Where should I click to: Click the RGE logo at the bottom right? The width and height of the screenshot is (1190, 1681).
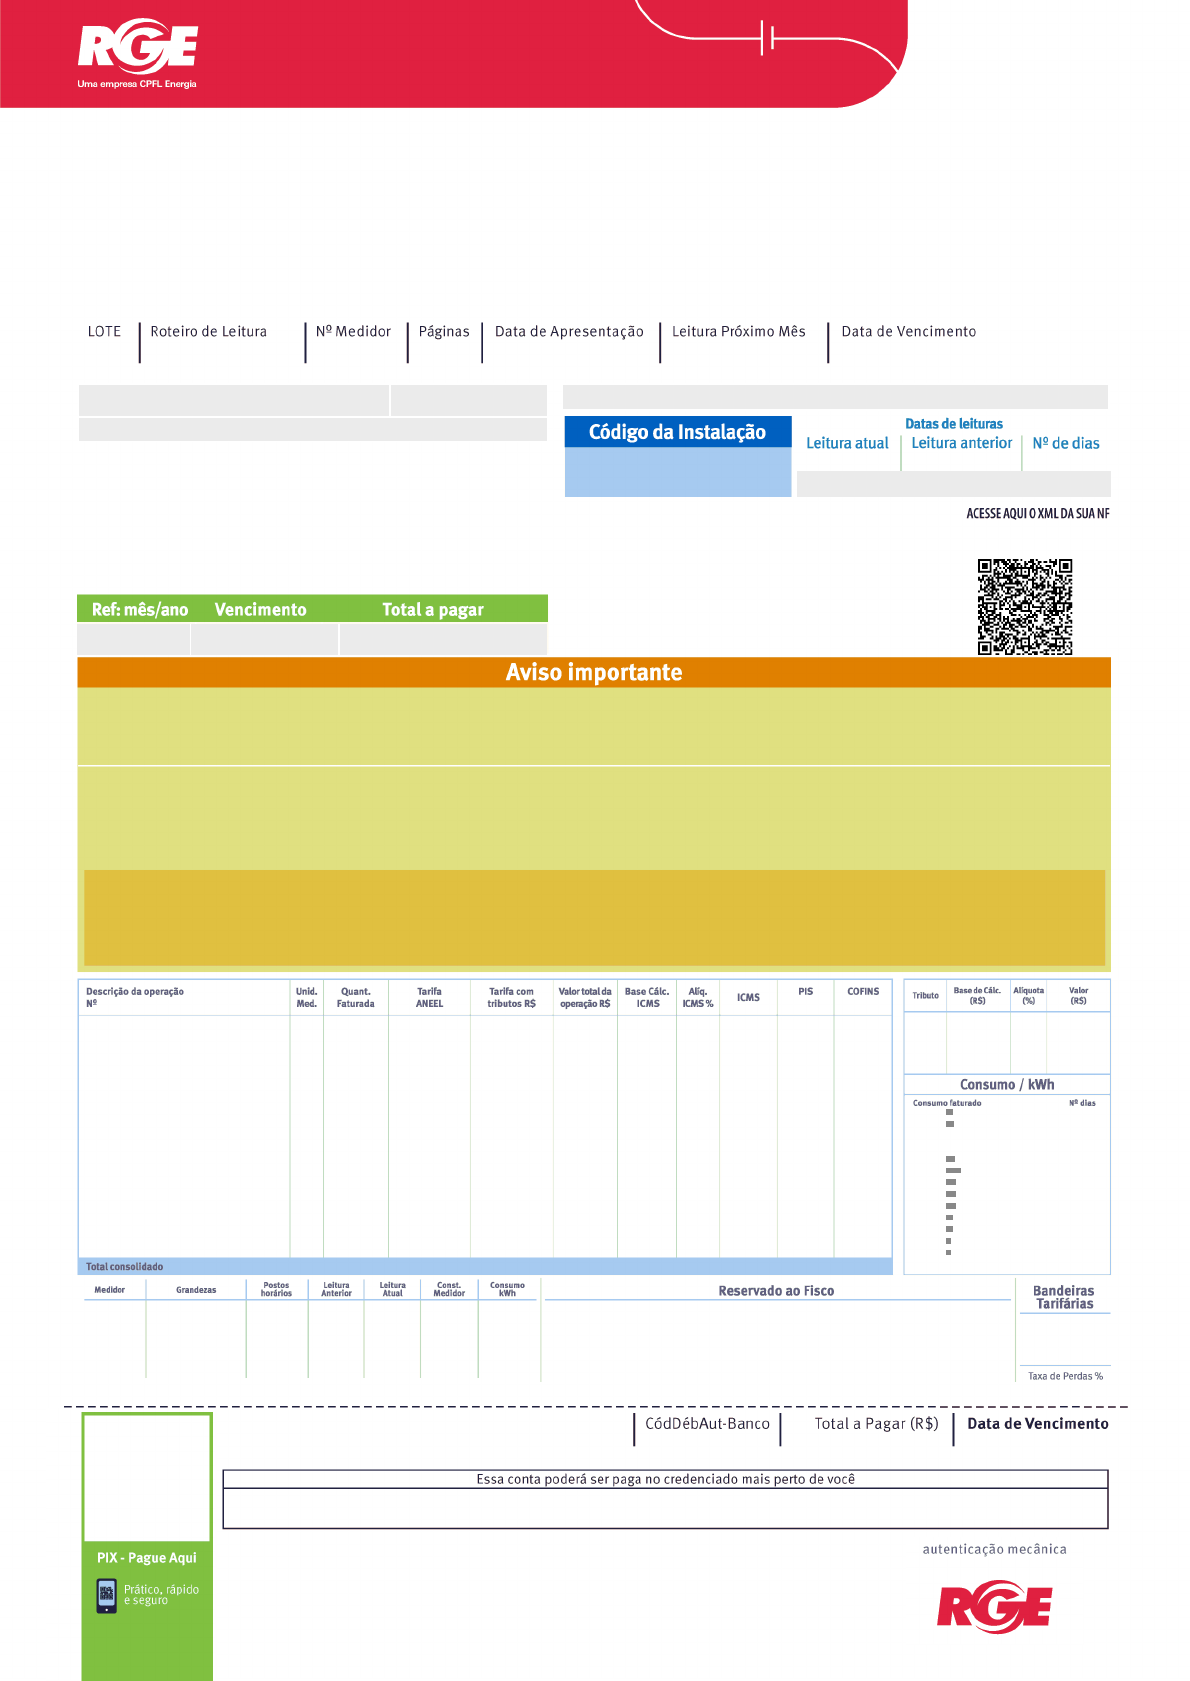click(x=994, y=1607)
